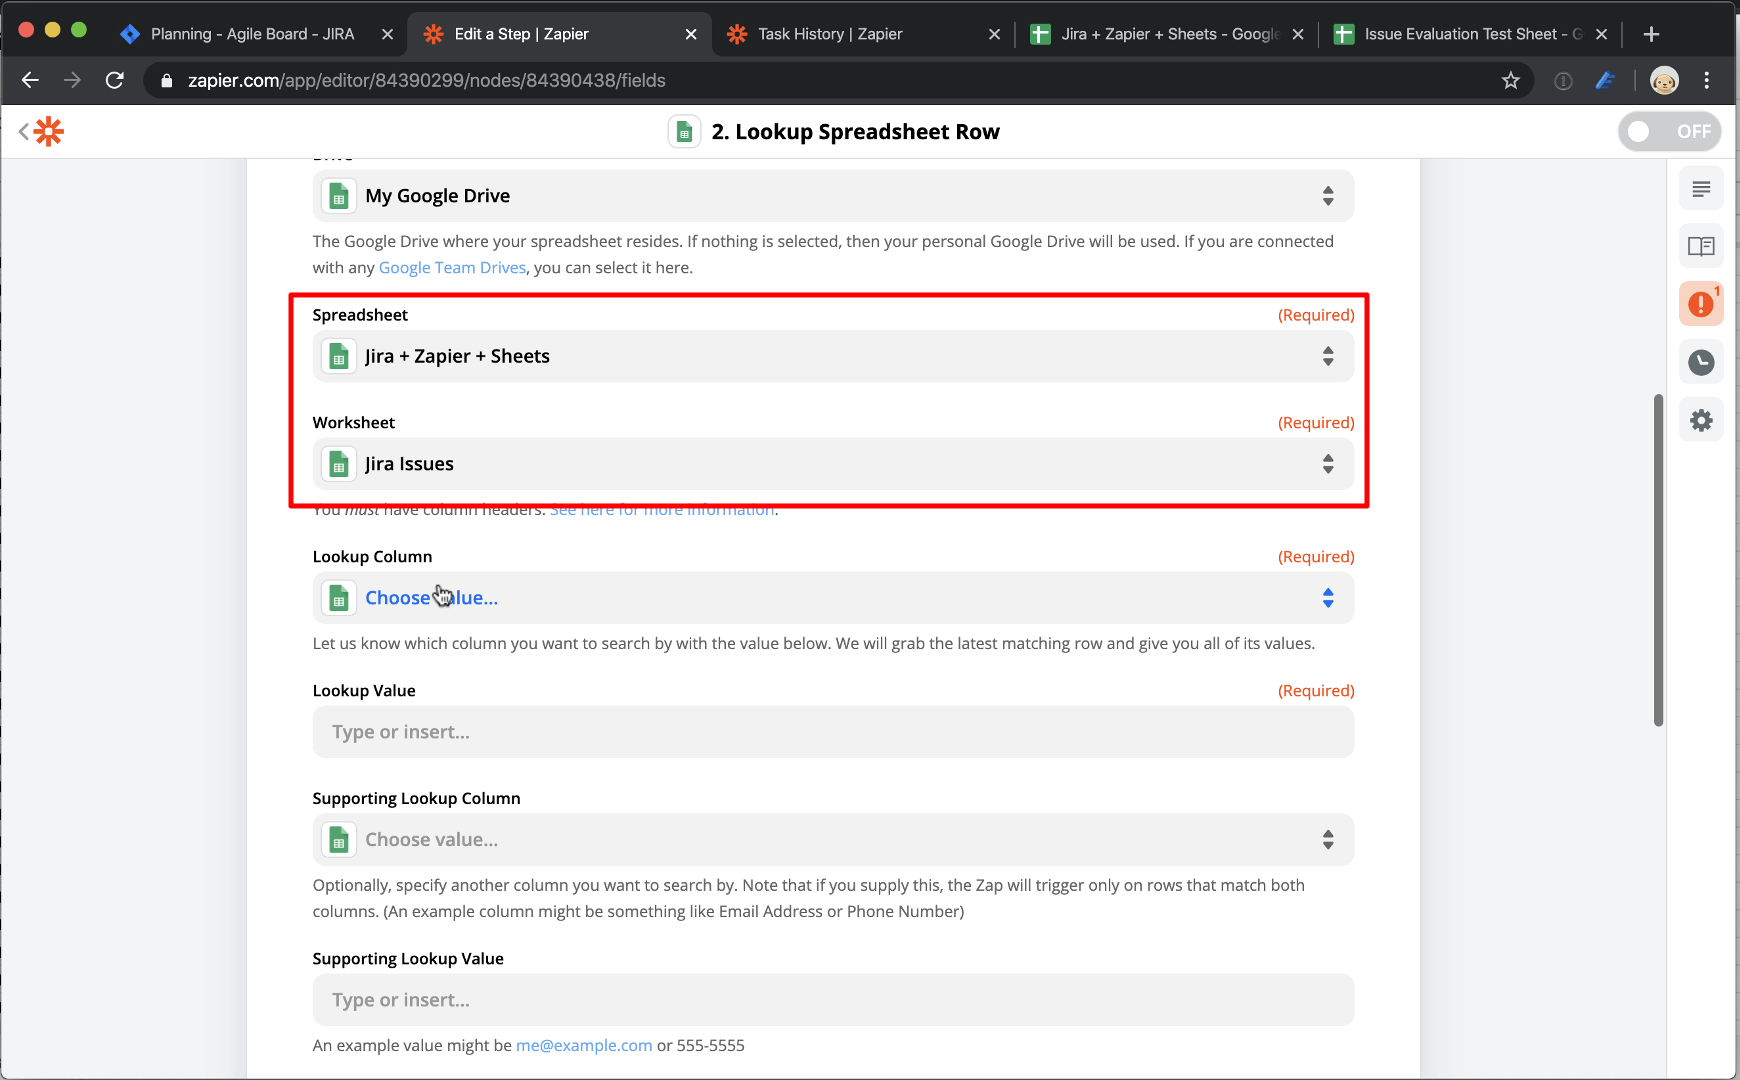Click the sheets icon in My Google Drive field
This screenshot has height=1080, width=1740.
pyautogui.click(x=339, y=196)
